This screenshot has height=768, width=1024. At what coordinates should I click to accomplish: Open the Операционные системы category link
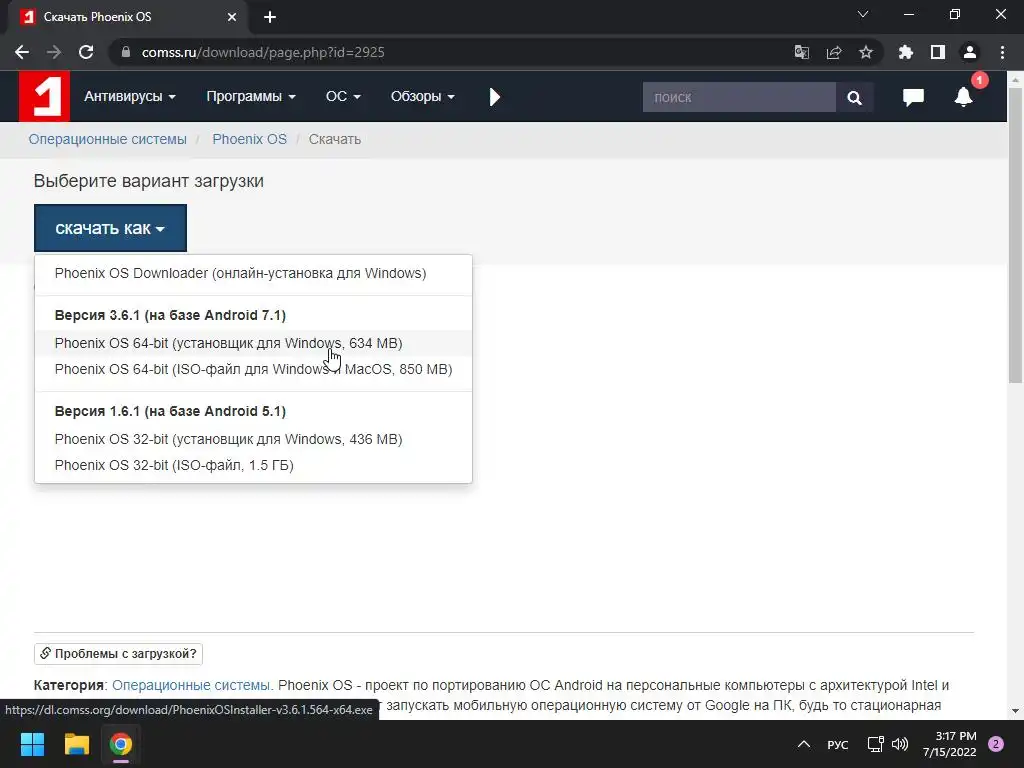(191, 685)
